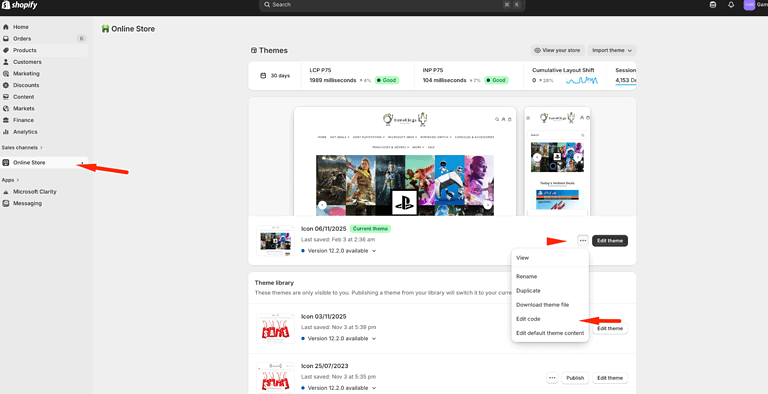768x394 pixels.
Task: Click the Orders inbox icon
Action: click(6, 39)
